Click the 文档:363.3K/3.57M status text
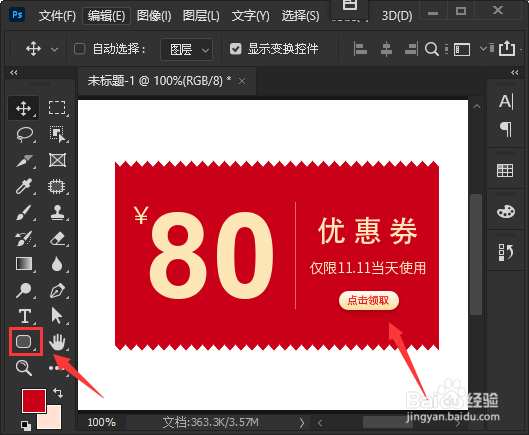Viewport: 529px width, 435px height. (x=211, y=423)
